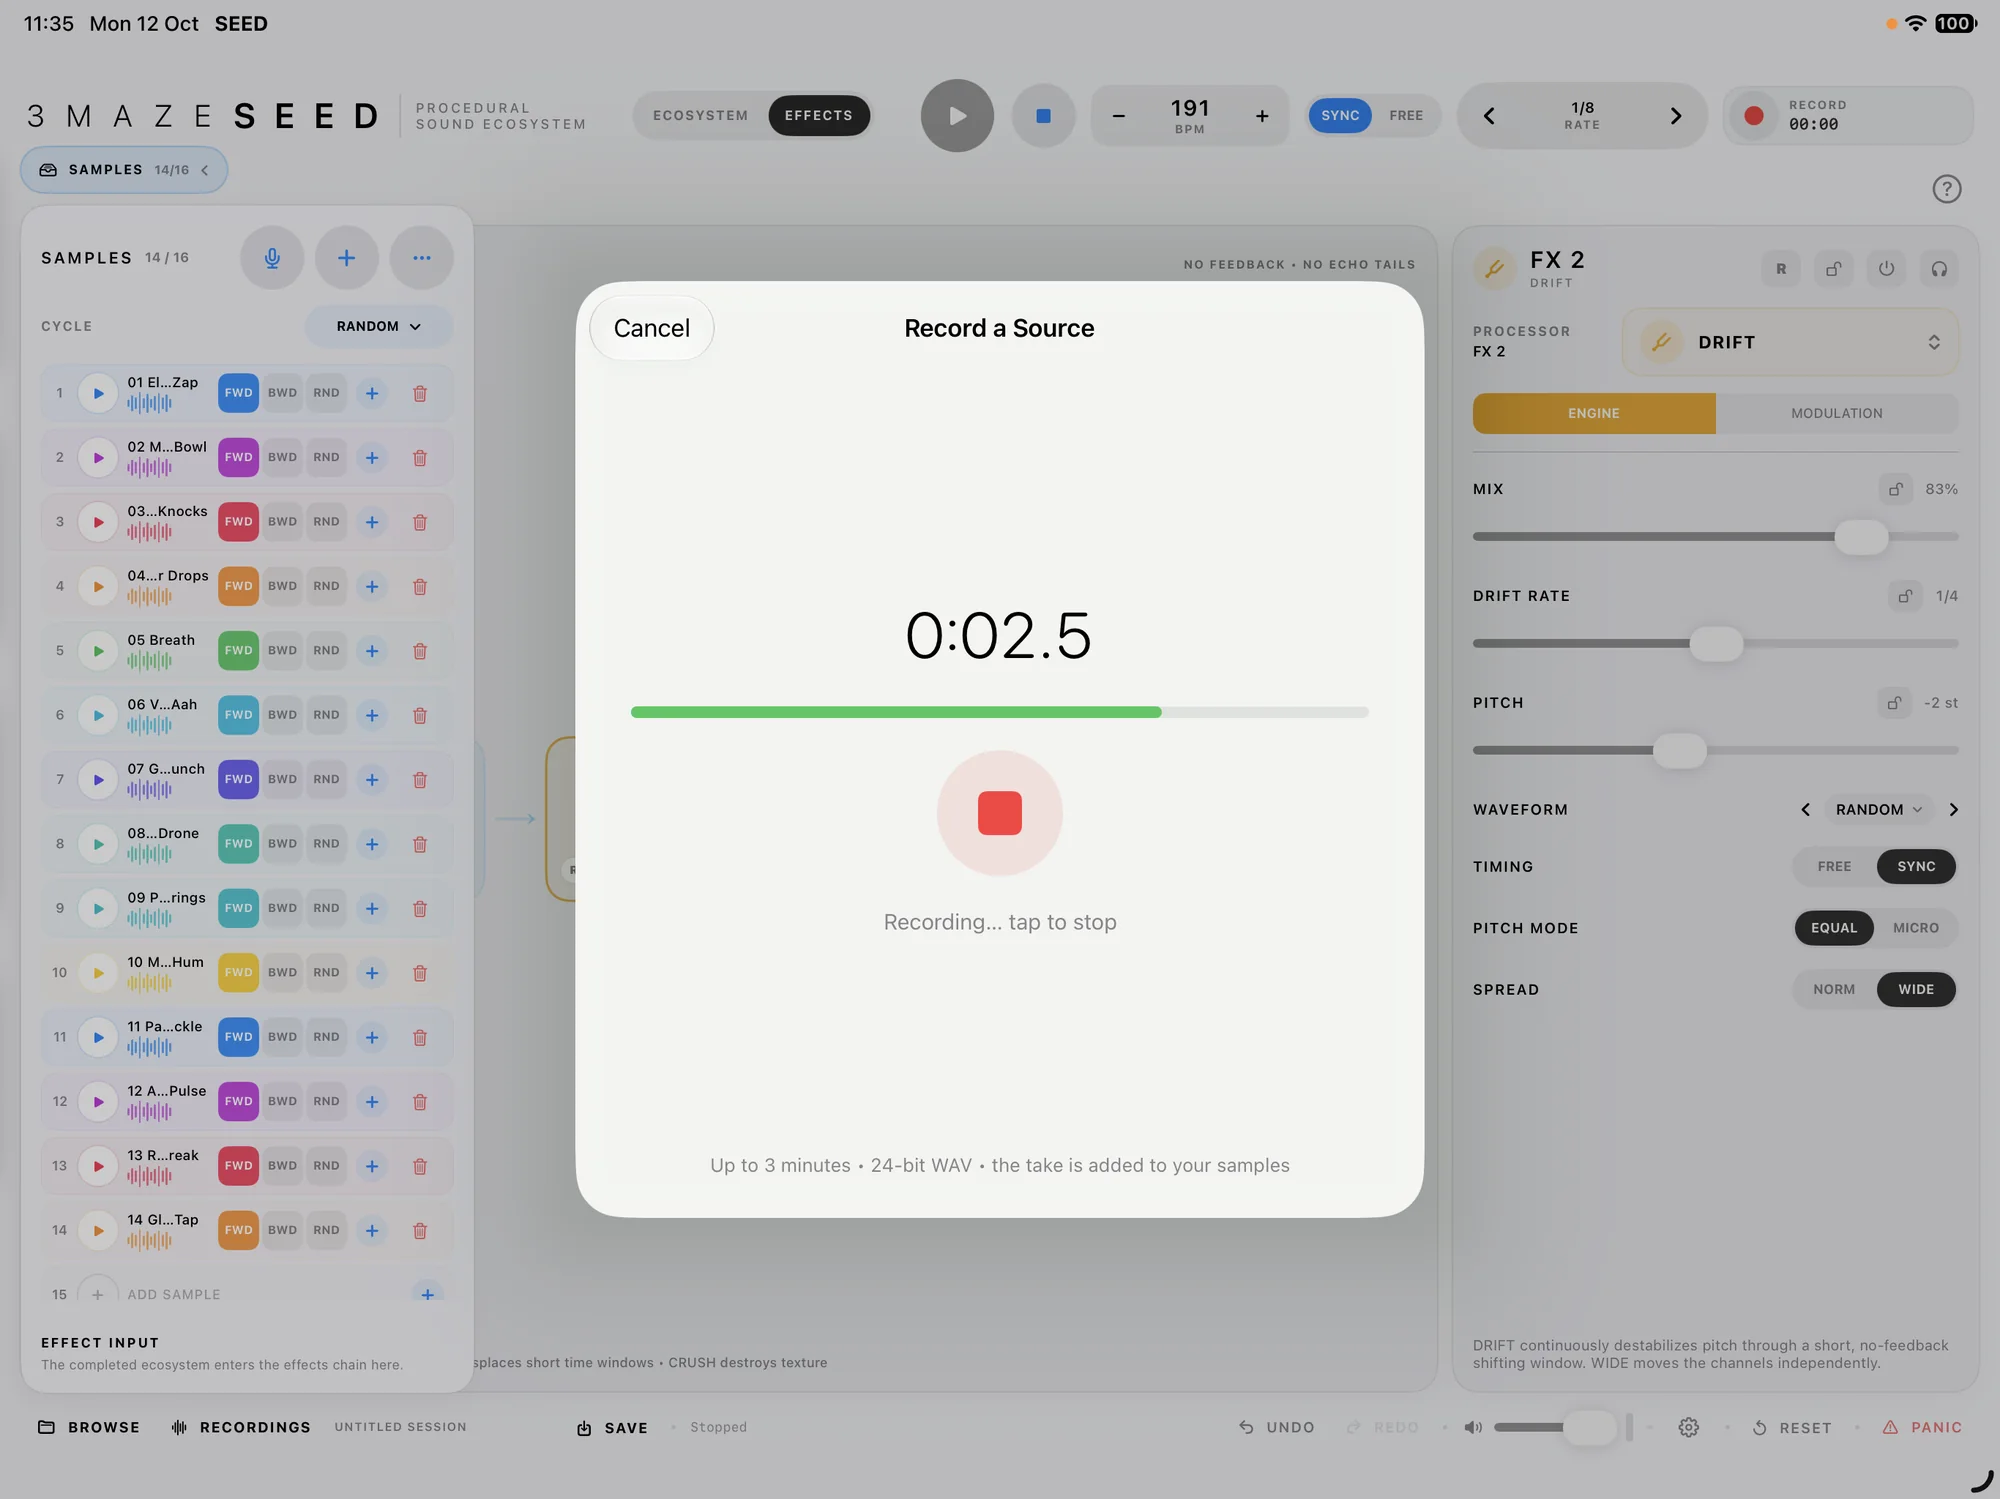Play sample 01 El...Zap preview

98,393
